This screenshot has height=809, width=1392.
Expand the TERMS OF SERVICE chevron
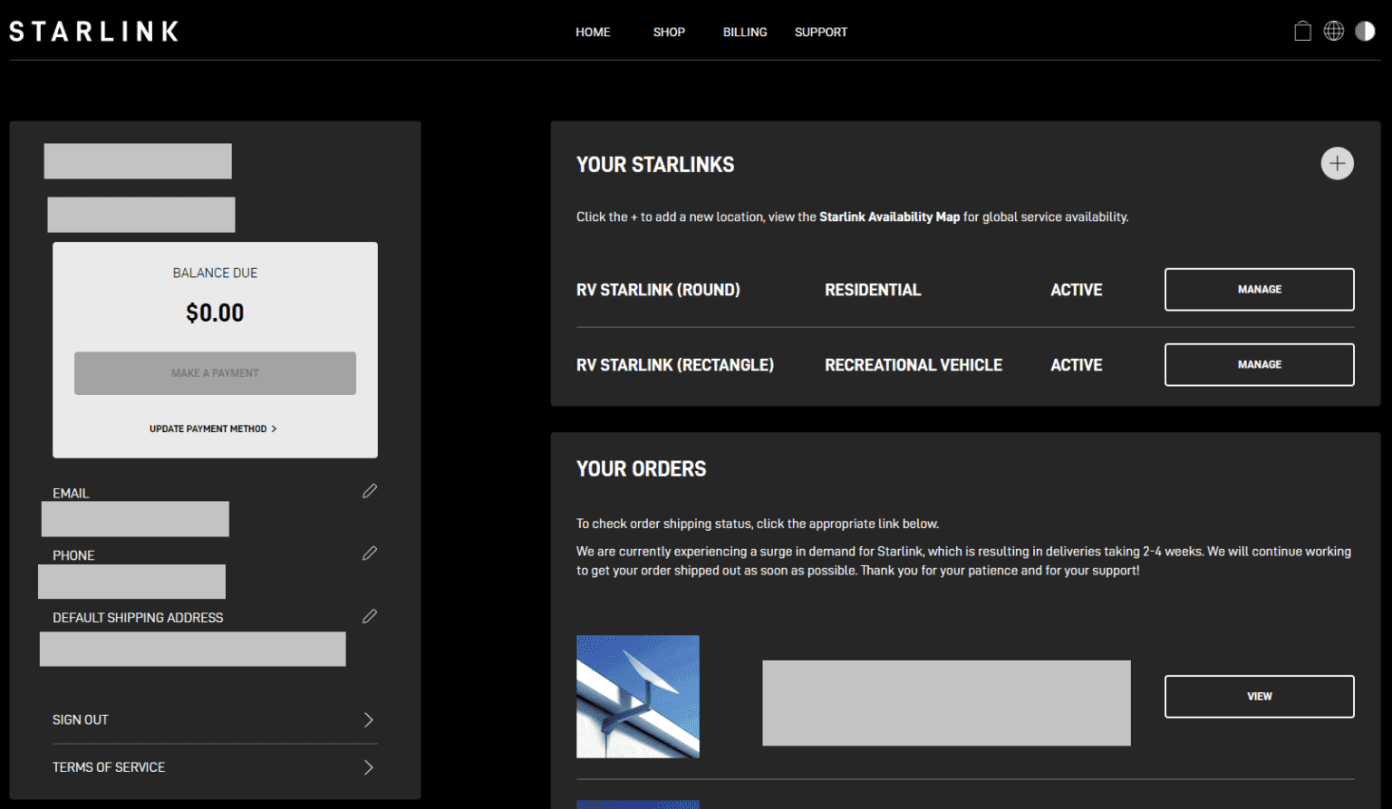tap(369, 767)
